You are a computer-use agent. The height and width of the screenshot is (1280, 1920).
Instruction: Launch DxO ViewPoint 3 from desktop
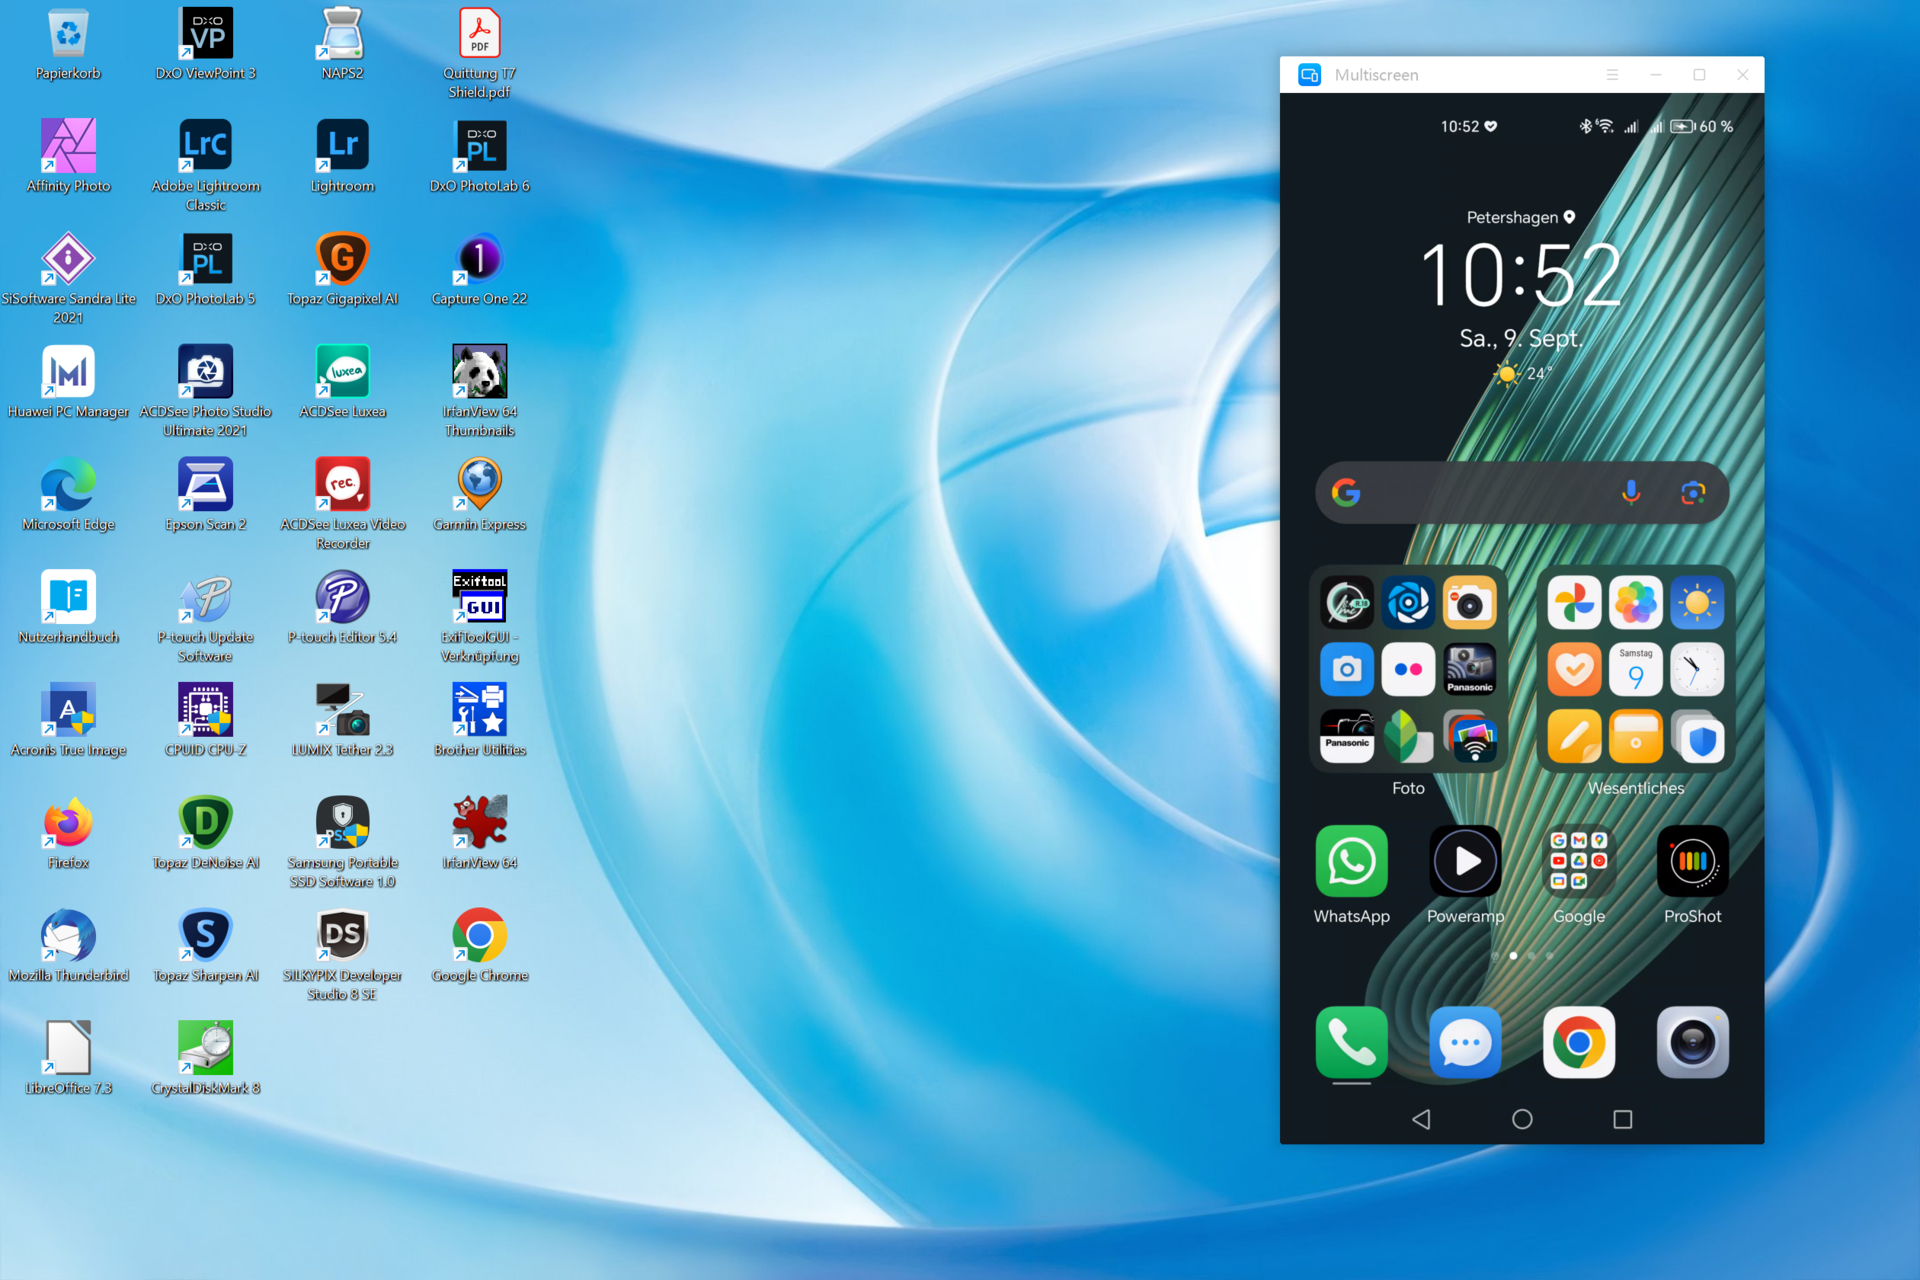pos(206,34)
